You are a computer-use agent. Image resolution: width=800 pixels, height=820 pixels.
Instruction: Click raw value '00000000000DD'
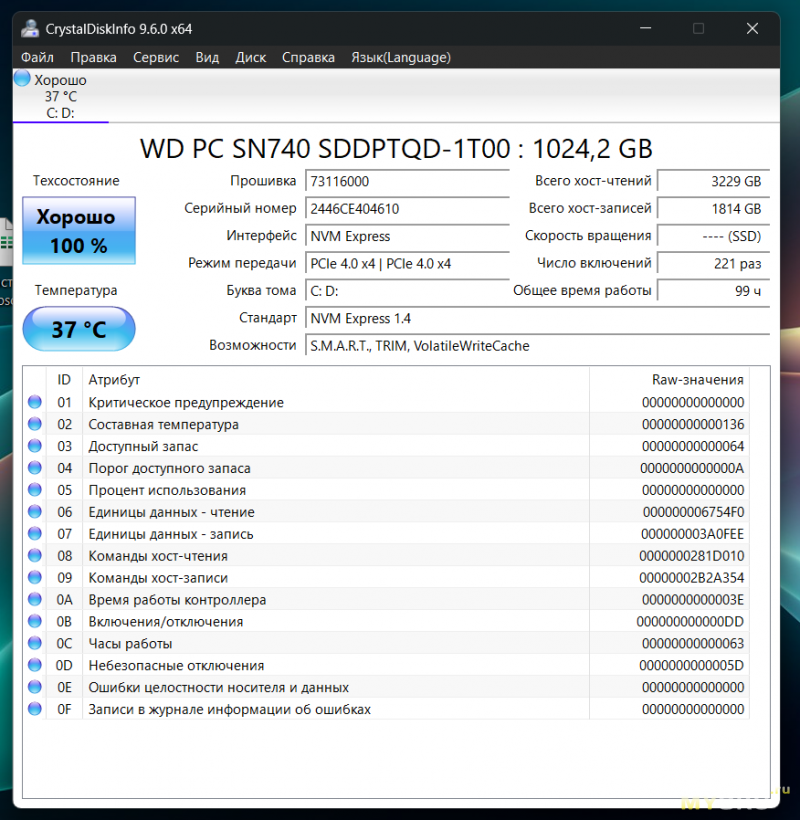[x=690, y=621]
